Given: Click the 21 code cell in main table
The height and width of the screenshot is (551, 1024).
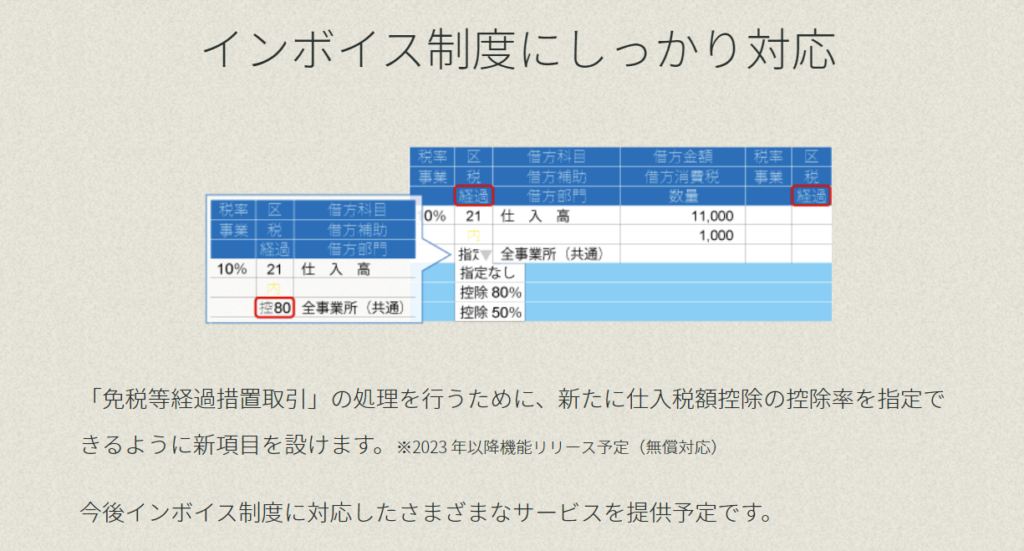Looking at the screenshot, I should click(473, 216).
